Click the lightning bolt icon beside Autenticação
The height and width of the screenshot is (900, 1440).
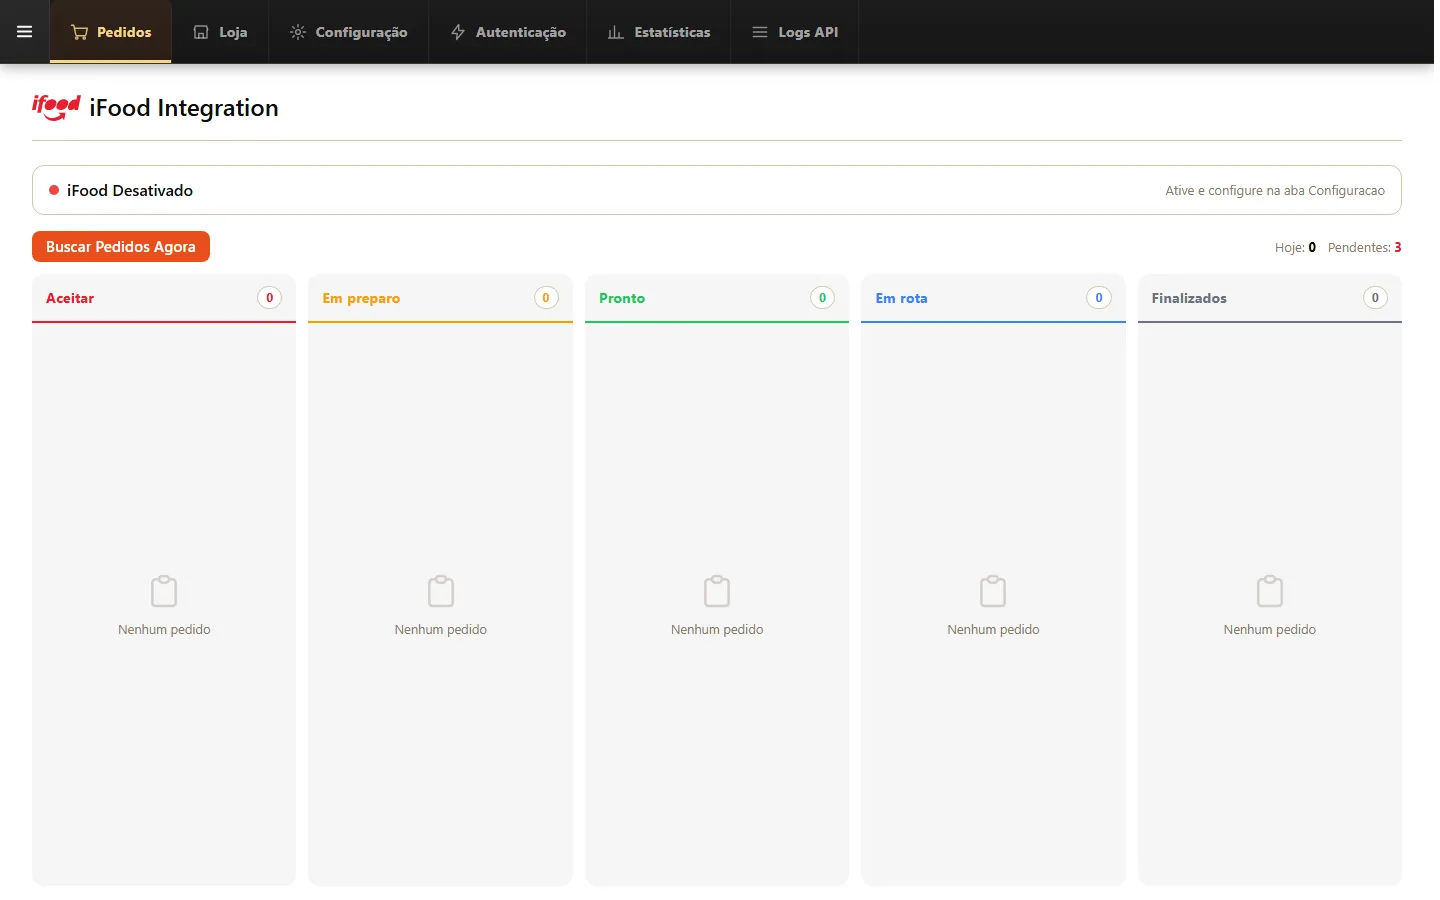point(458,32)
